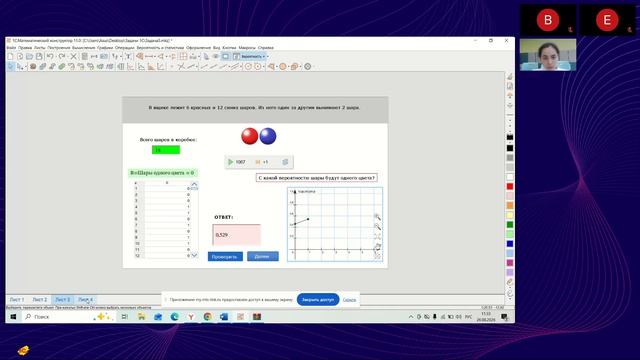The width and height of the screenshot is (640, 360).
Task: Click the notification center icon in tray
Action: (x=504, y=317)
